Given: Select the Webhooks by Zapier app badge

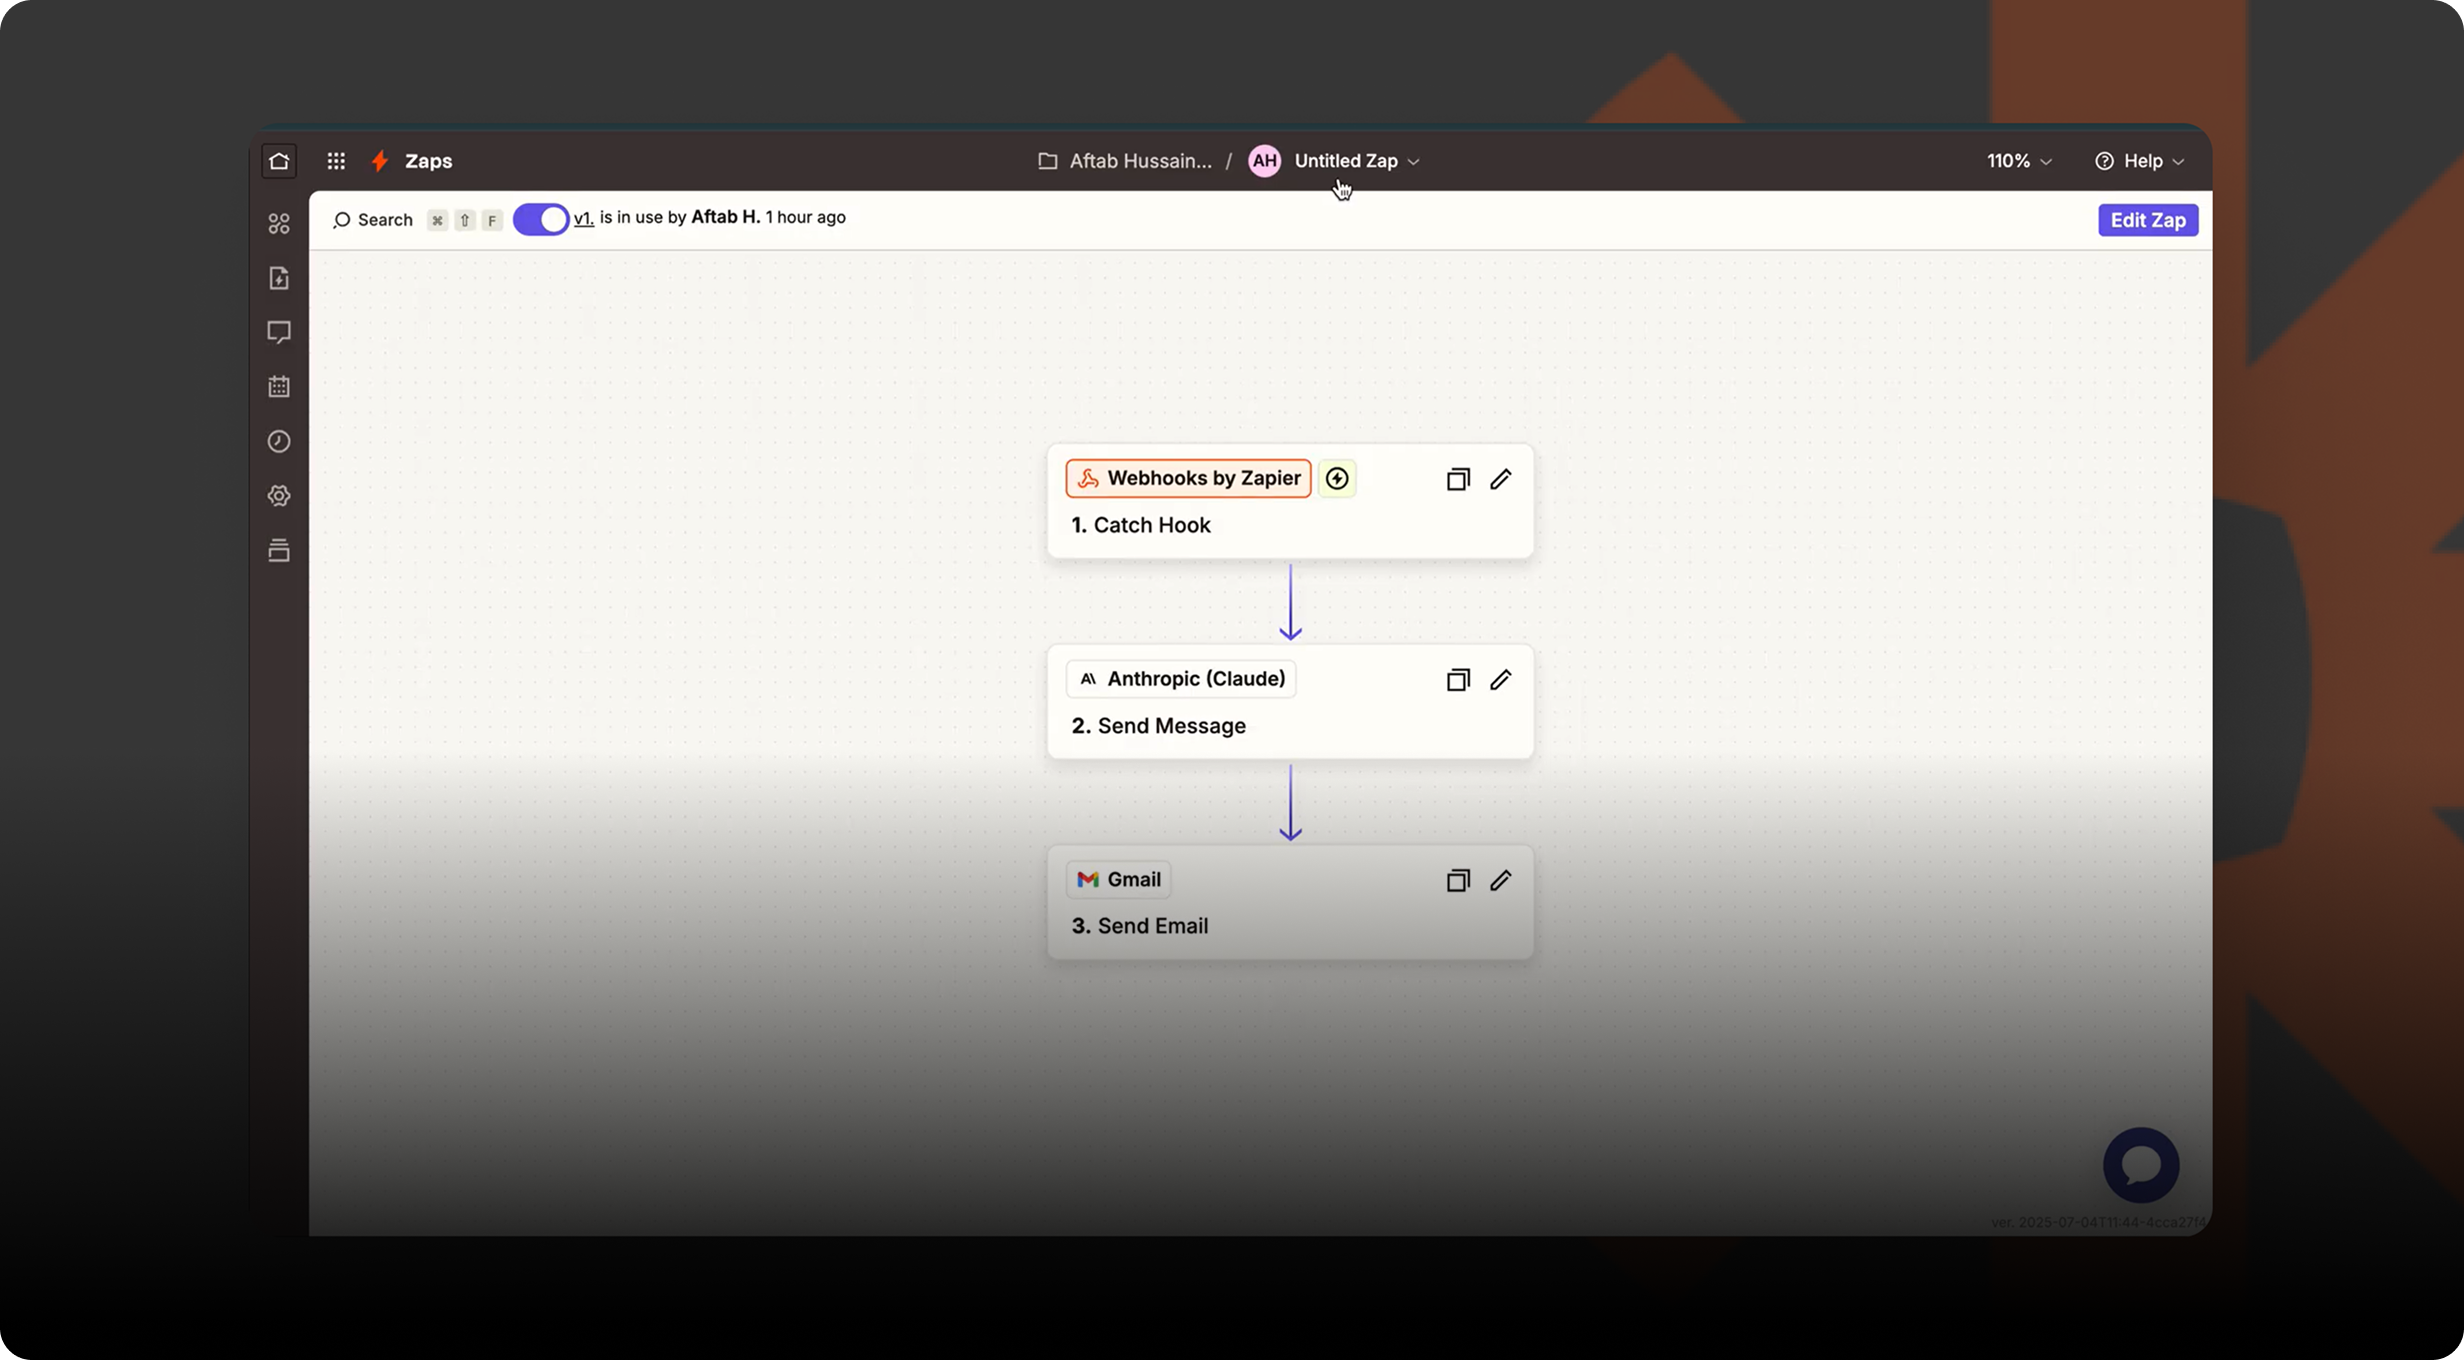Looking at the screenshot, I should [x=1188, y=479].
